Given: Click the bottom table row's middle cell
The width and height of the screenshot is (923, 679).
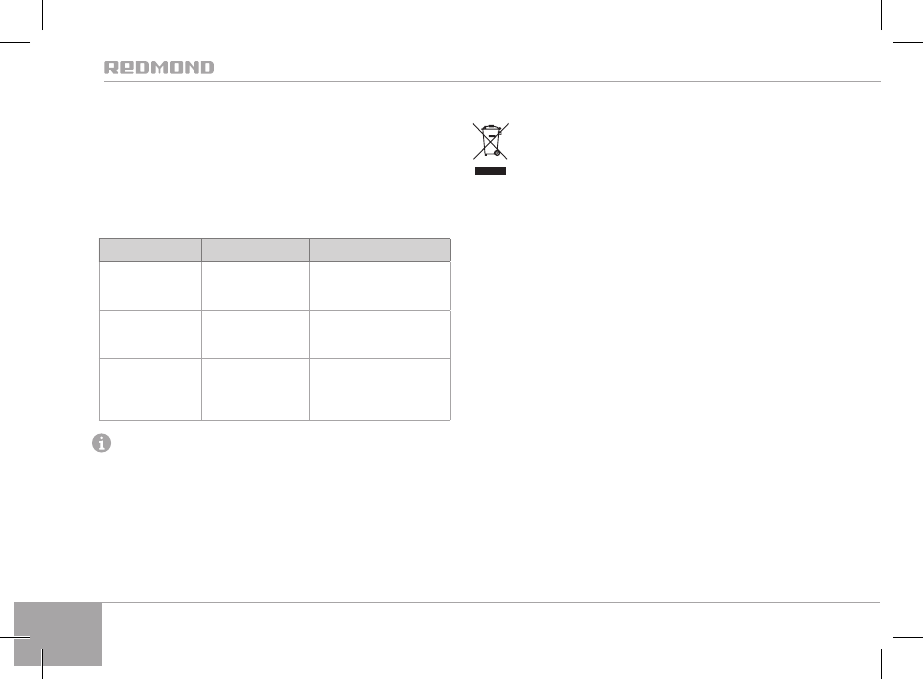Looking at the screenshot, I should pos(255,388).
